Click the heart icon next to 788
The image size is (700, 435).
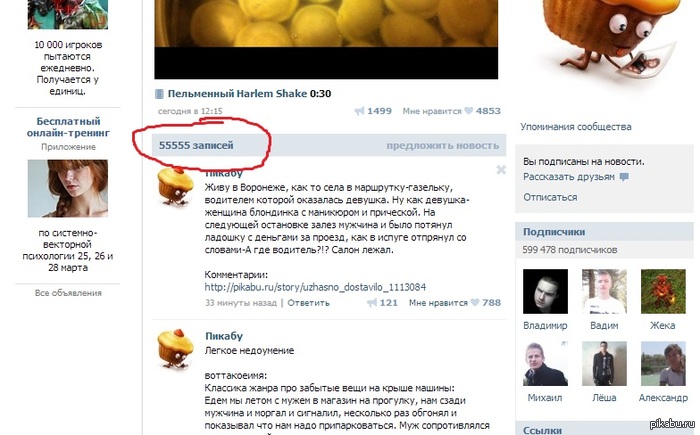[x=475, y=302]
